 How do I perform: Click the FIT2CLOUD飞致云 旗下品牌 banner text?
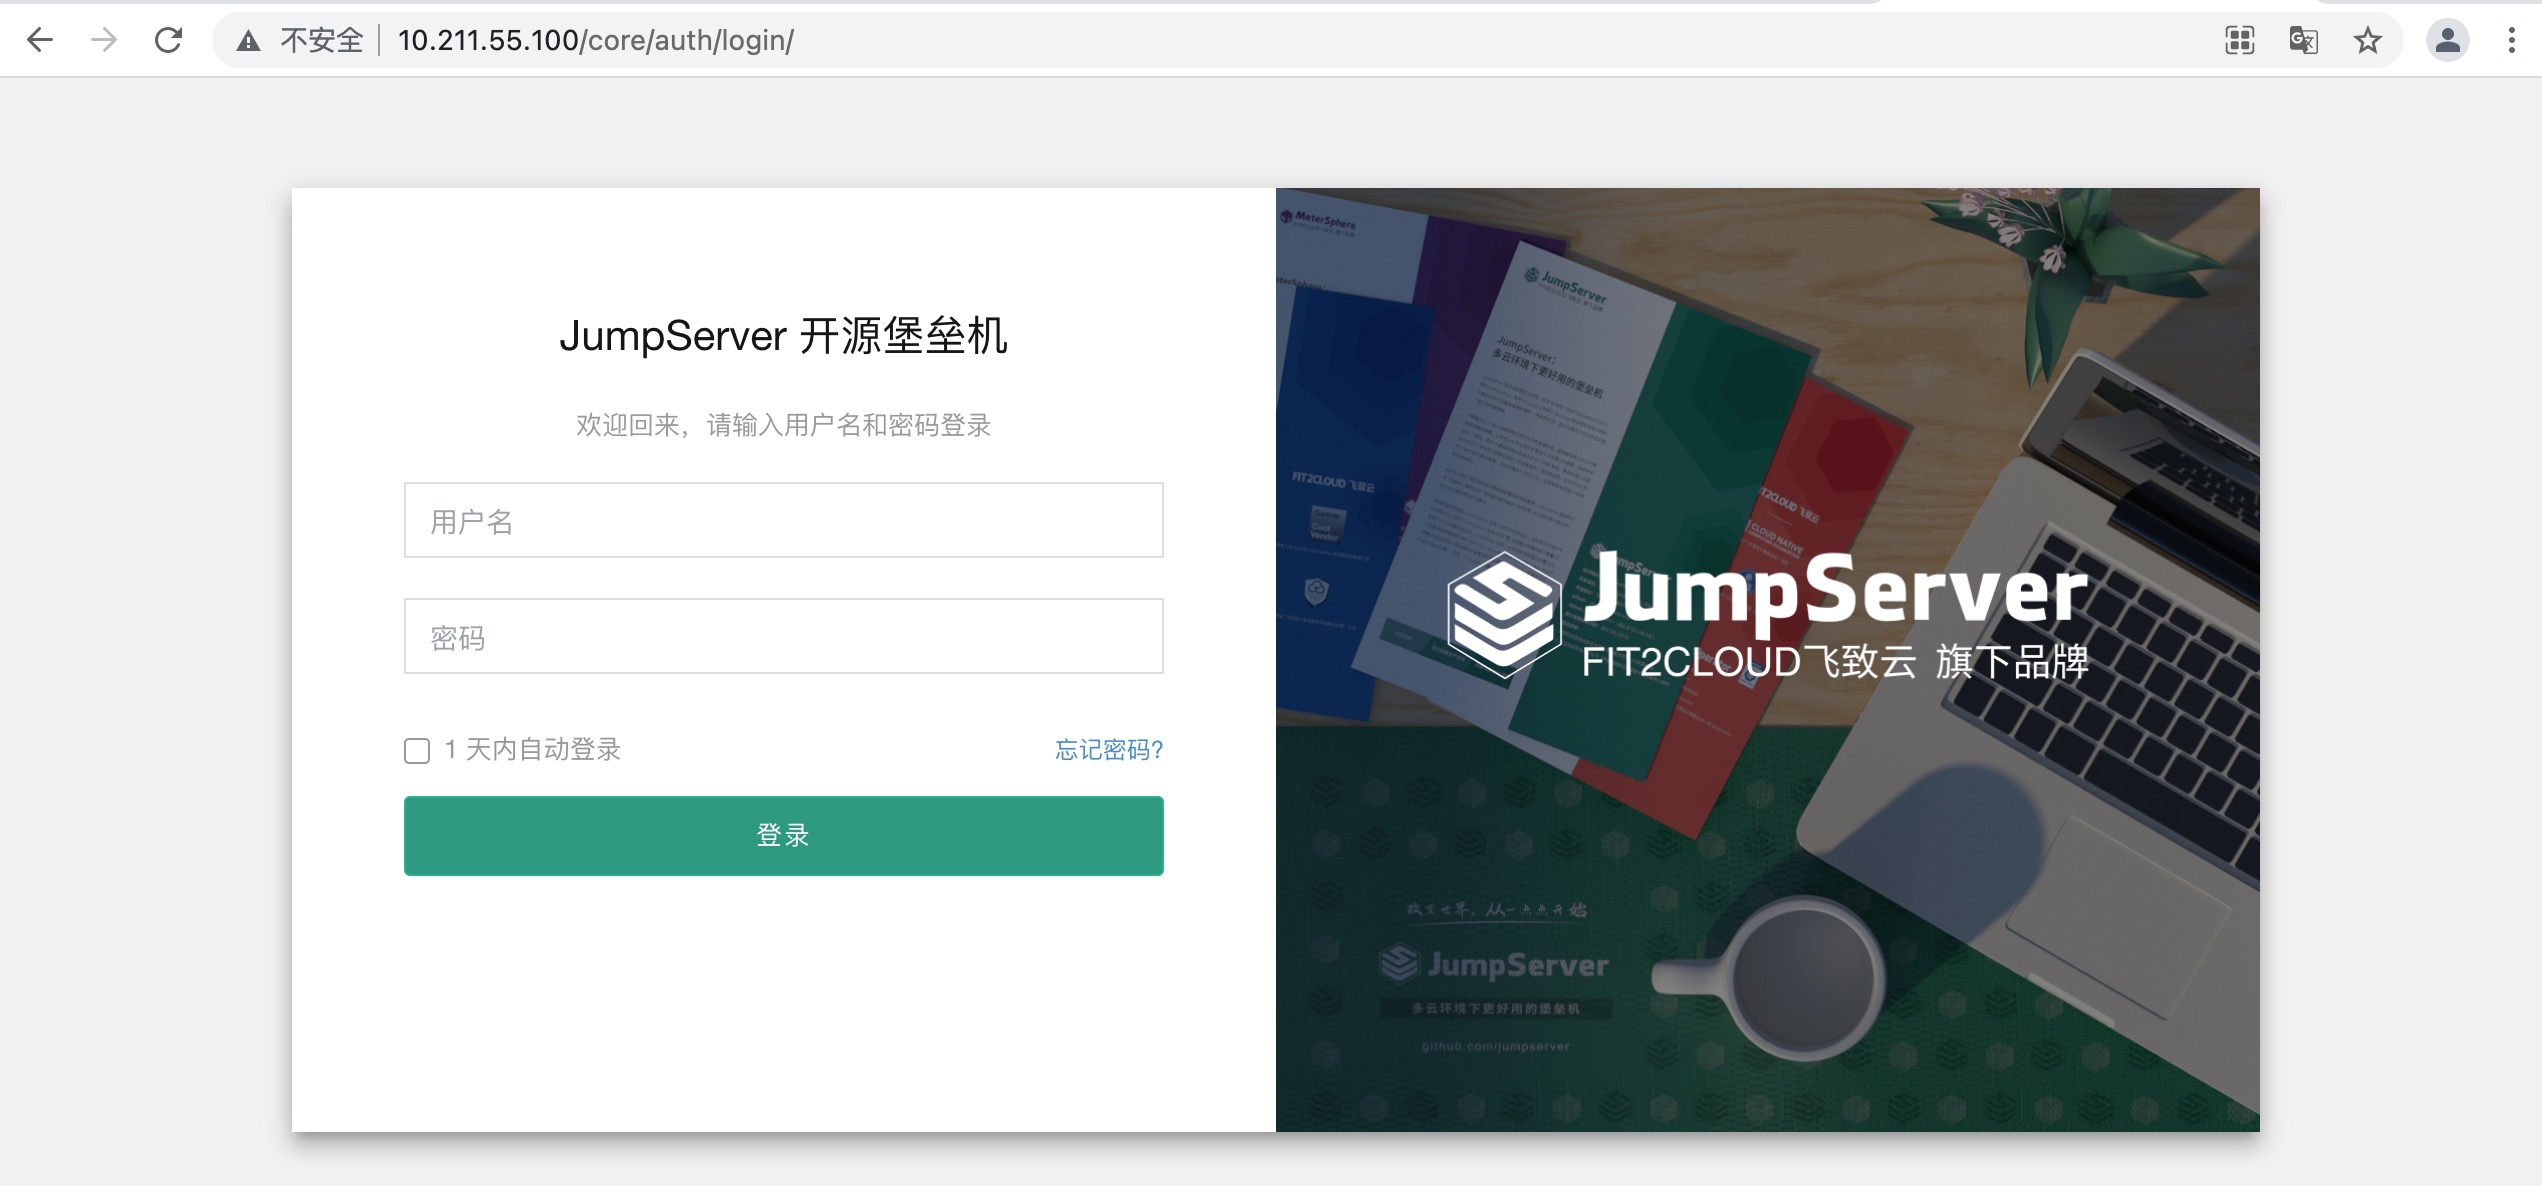[1835, 662]
